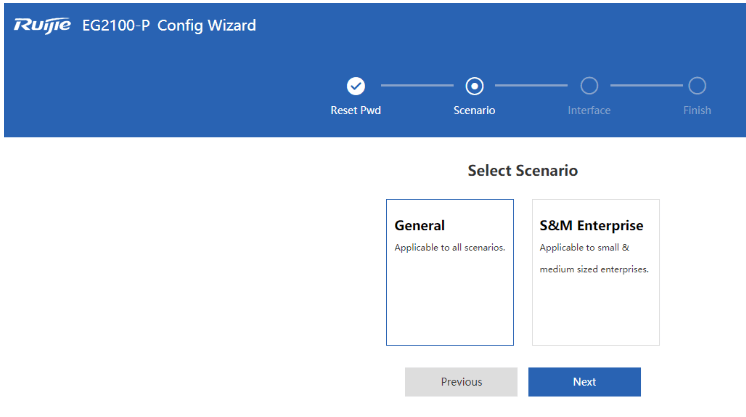Screen dimensions: 746x417
Task: Choose the General scenario card
Action: 450,272
